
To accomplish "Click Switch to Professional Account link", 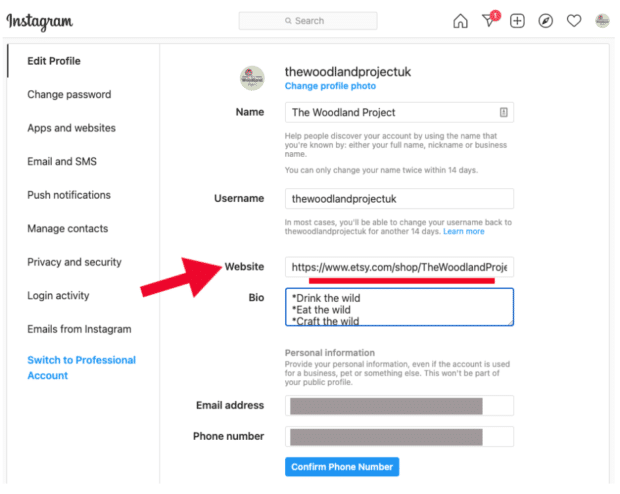I will [x=81, y=368].
